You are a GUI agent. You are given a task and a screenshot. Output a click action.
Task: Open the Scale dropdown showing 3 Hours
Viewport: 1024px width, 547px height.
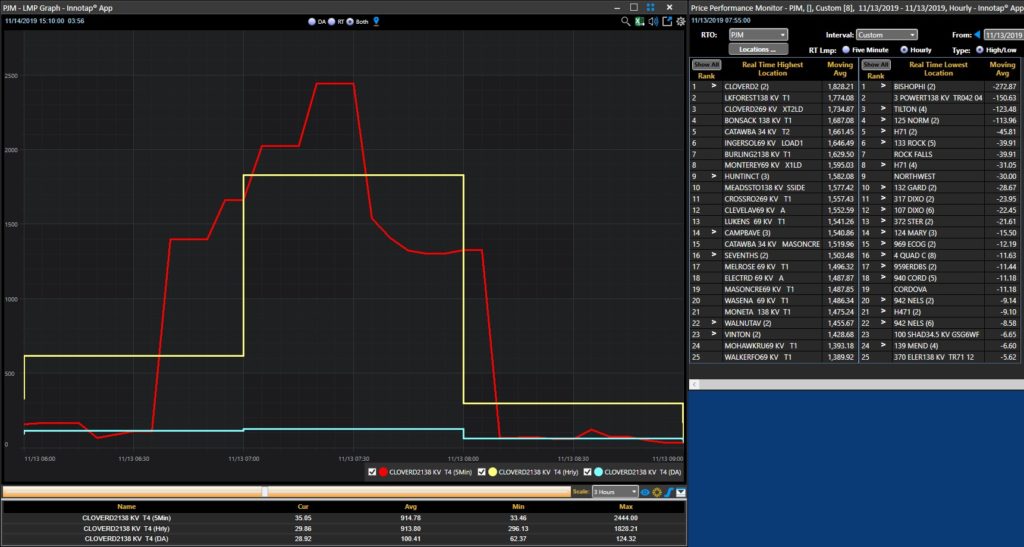615,492
